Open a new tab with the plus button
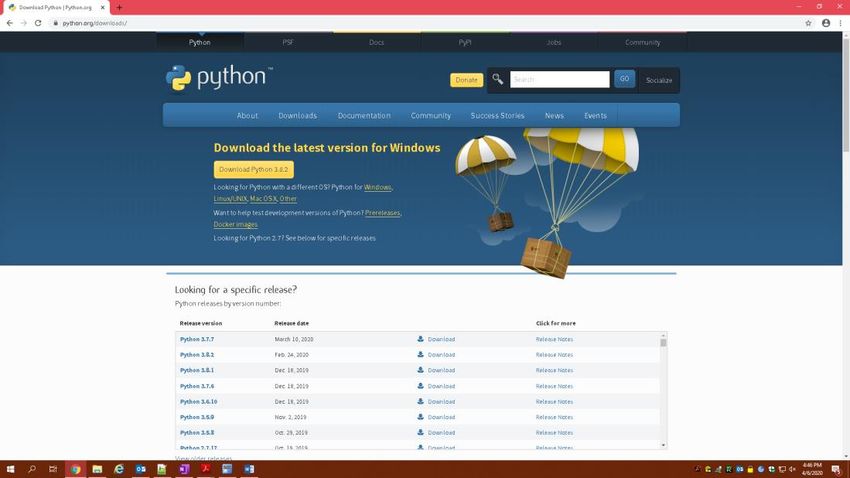Viewport: 850px width, 478px height. click(x=119, y=8)
